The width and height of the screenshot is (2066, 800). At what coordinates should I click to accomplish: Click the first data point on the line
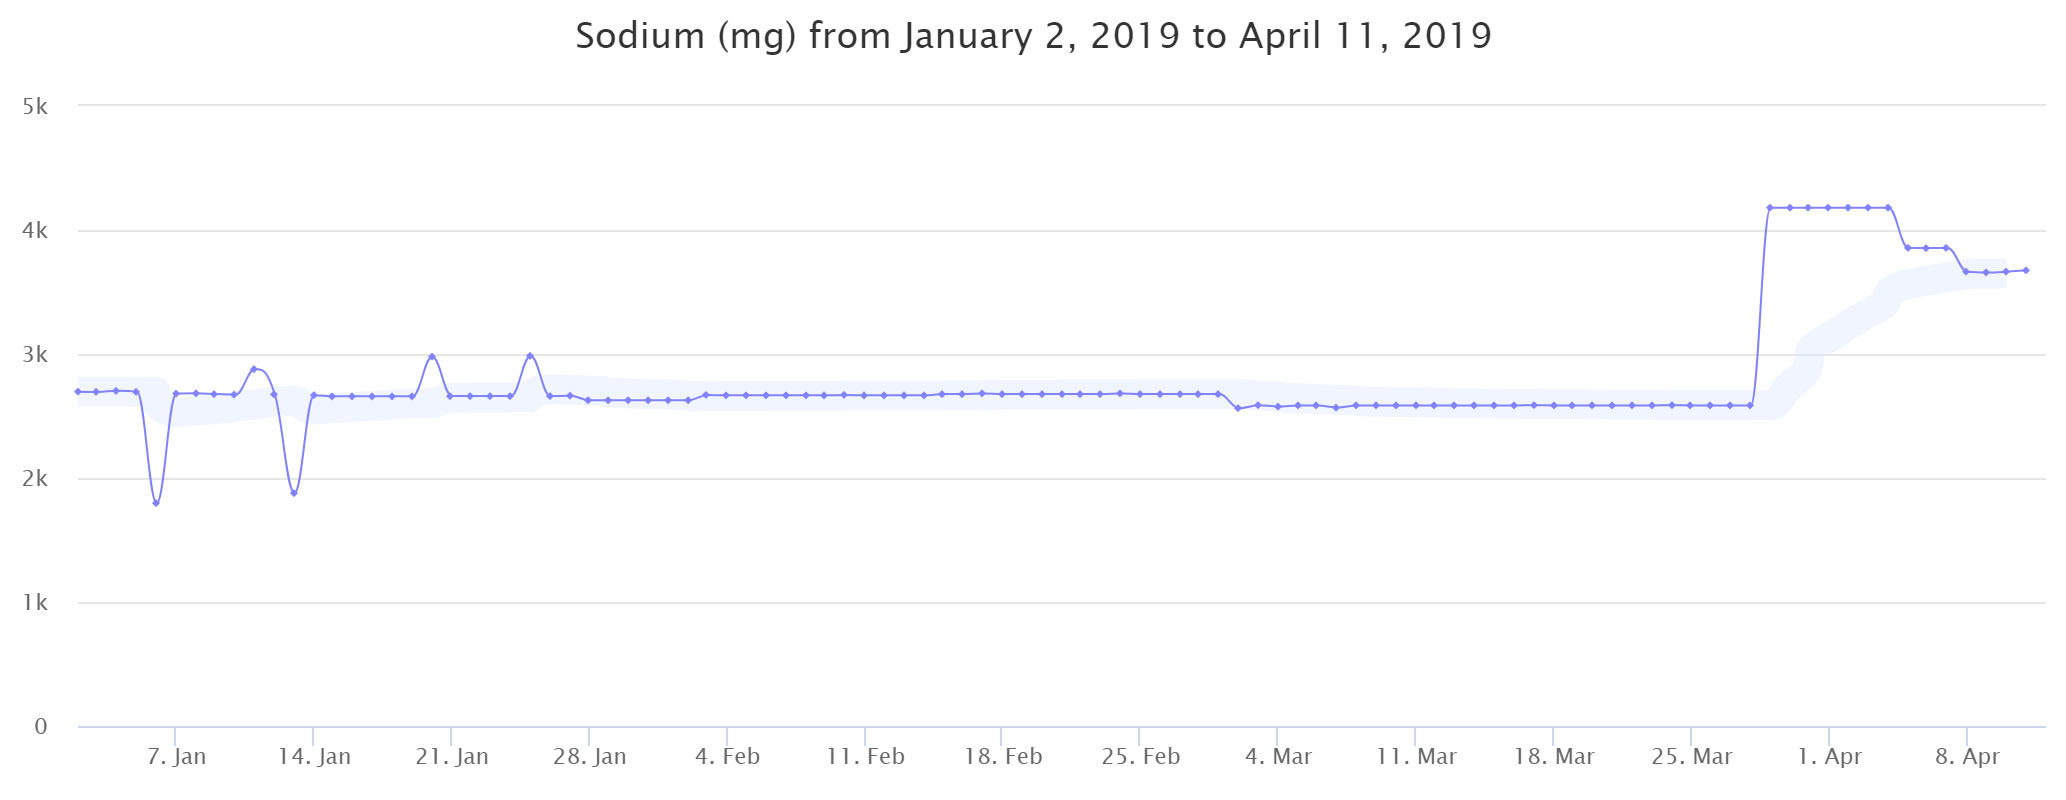click(78, 391)
